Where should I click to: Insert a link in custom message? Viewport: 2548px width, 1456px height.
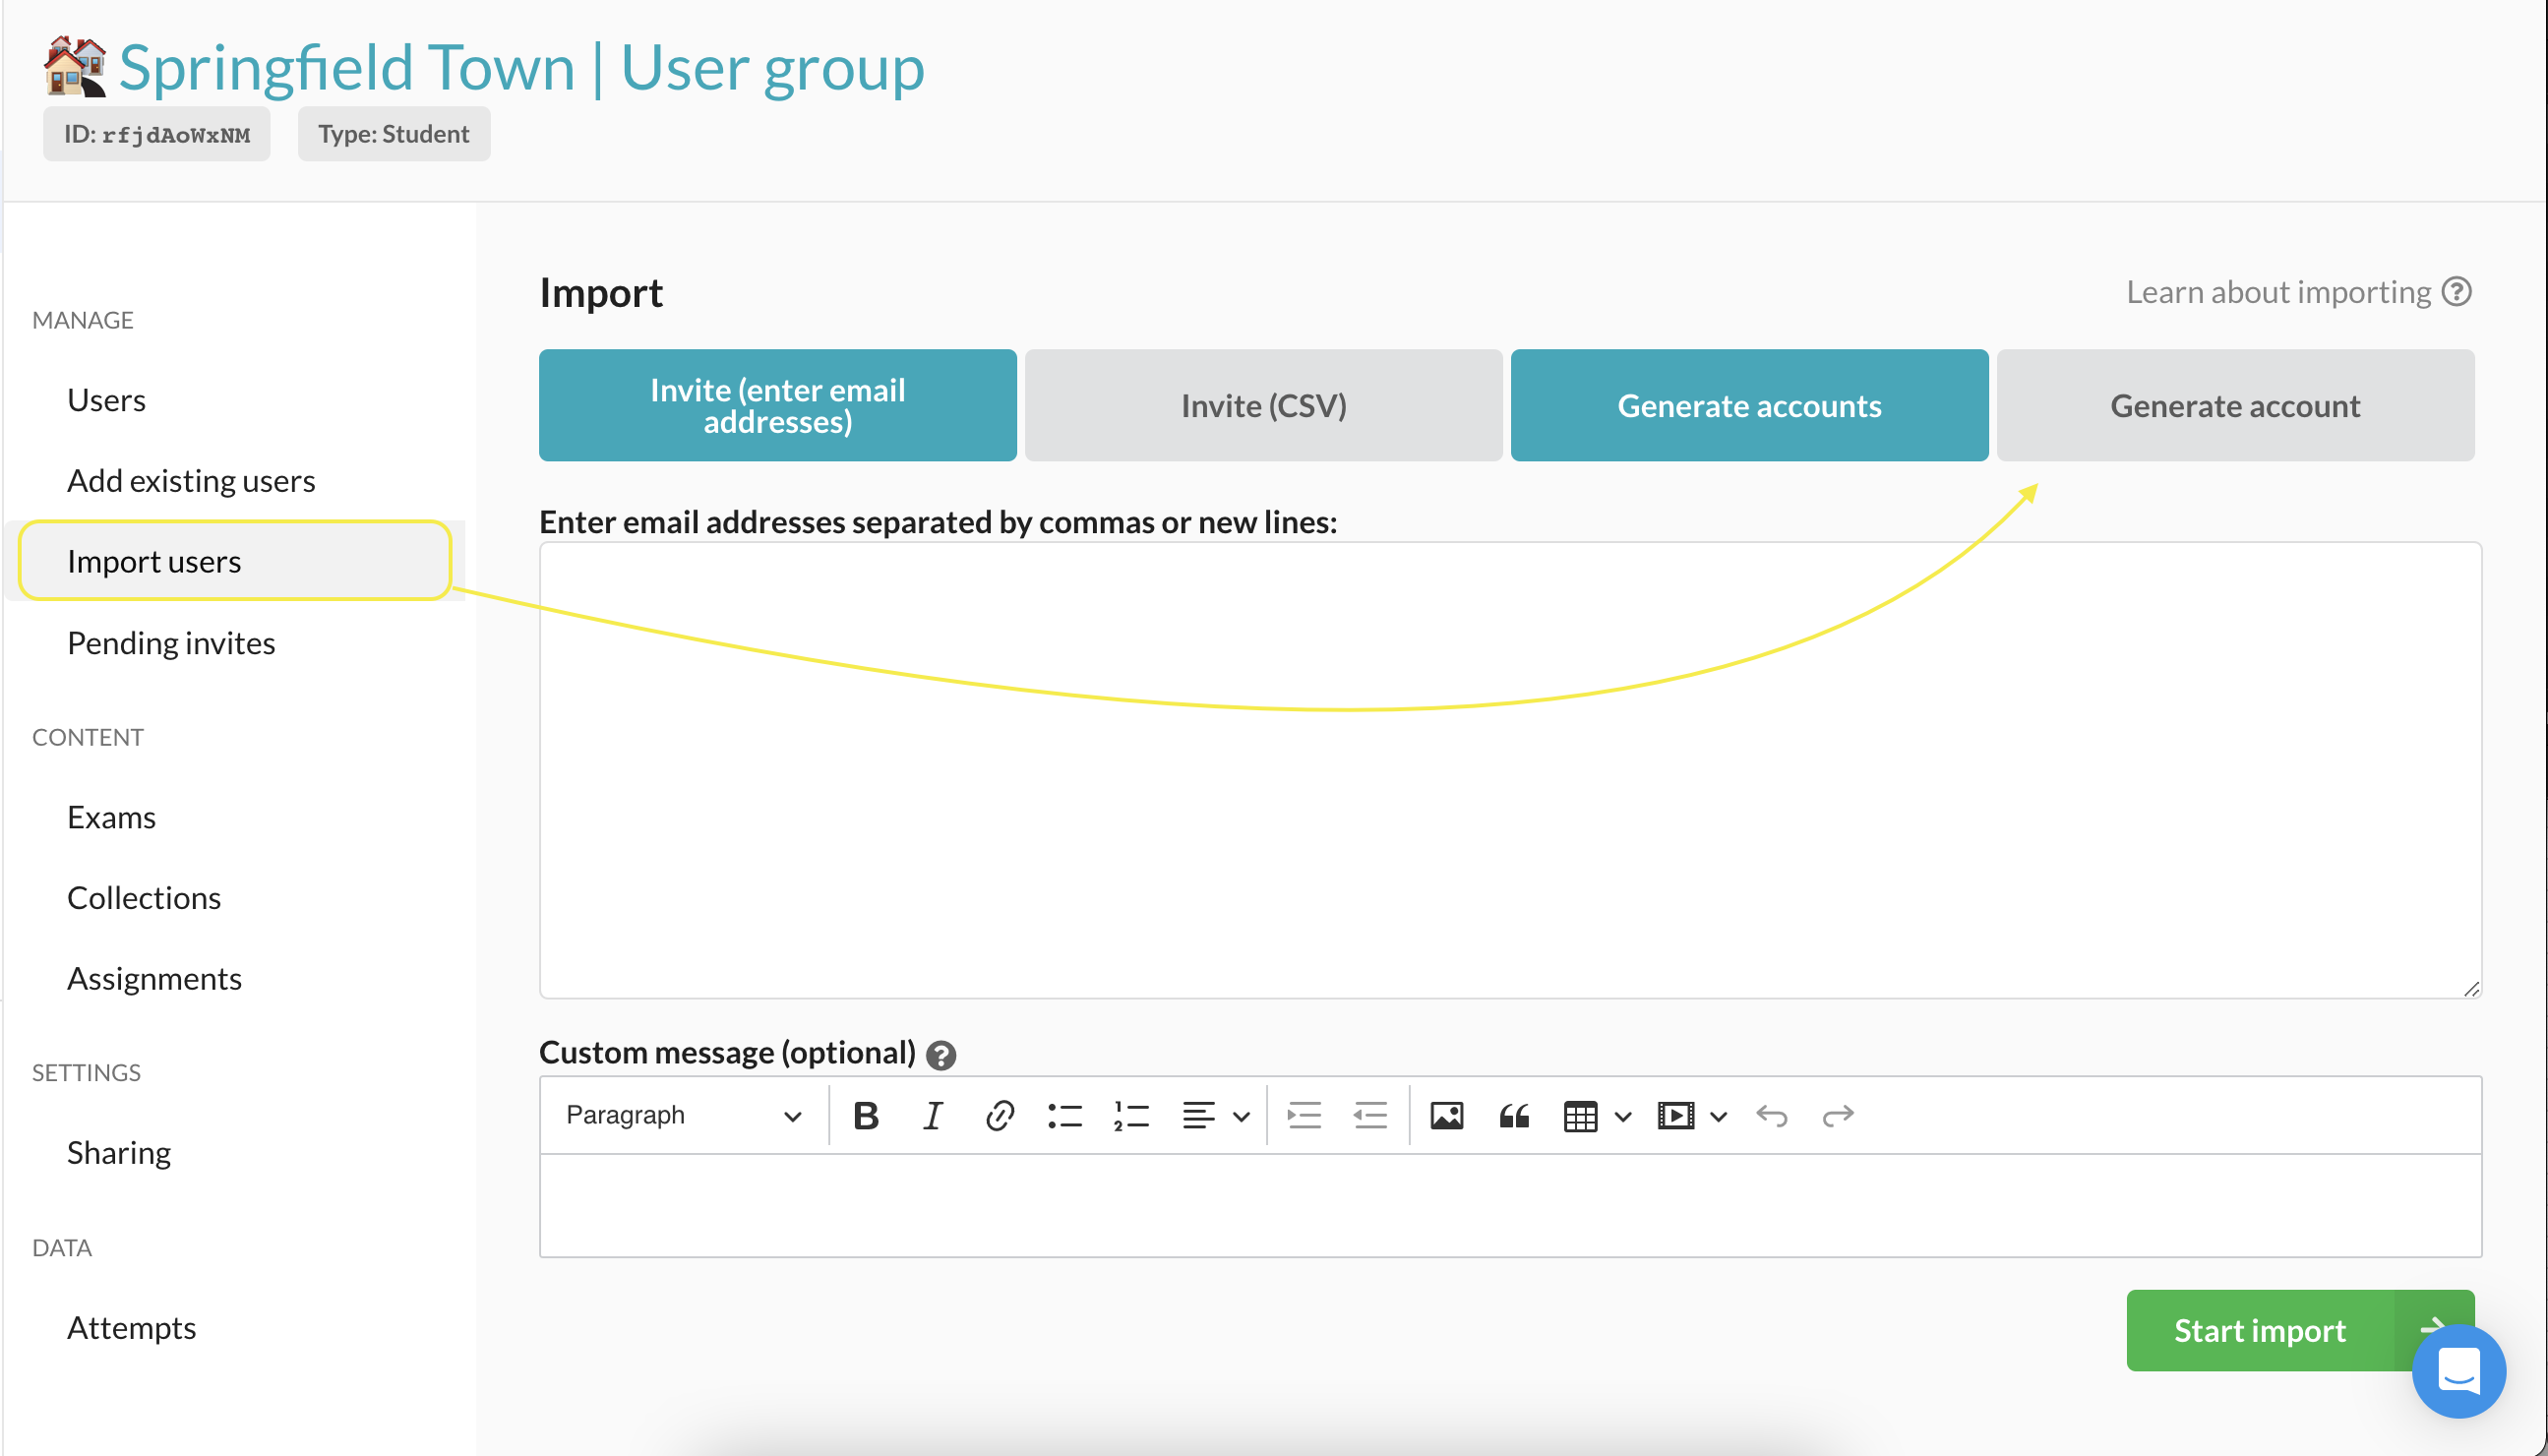(999, 1115)
